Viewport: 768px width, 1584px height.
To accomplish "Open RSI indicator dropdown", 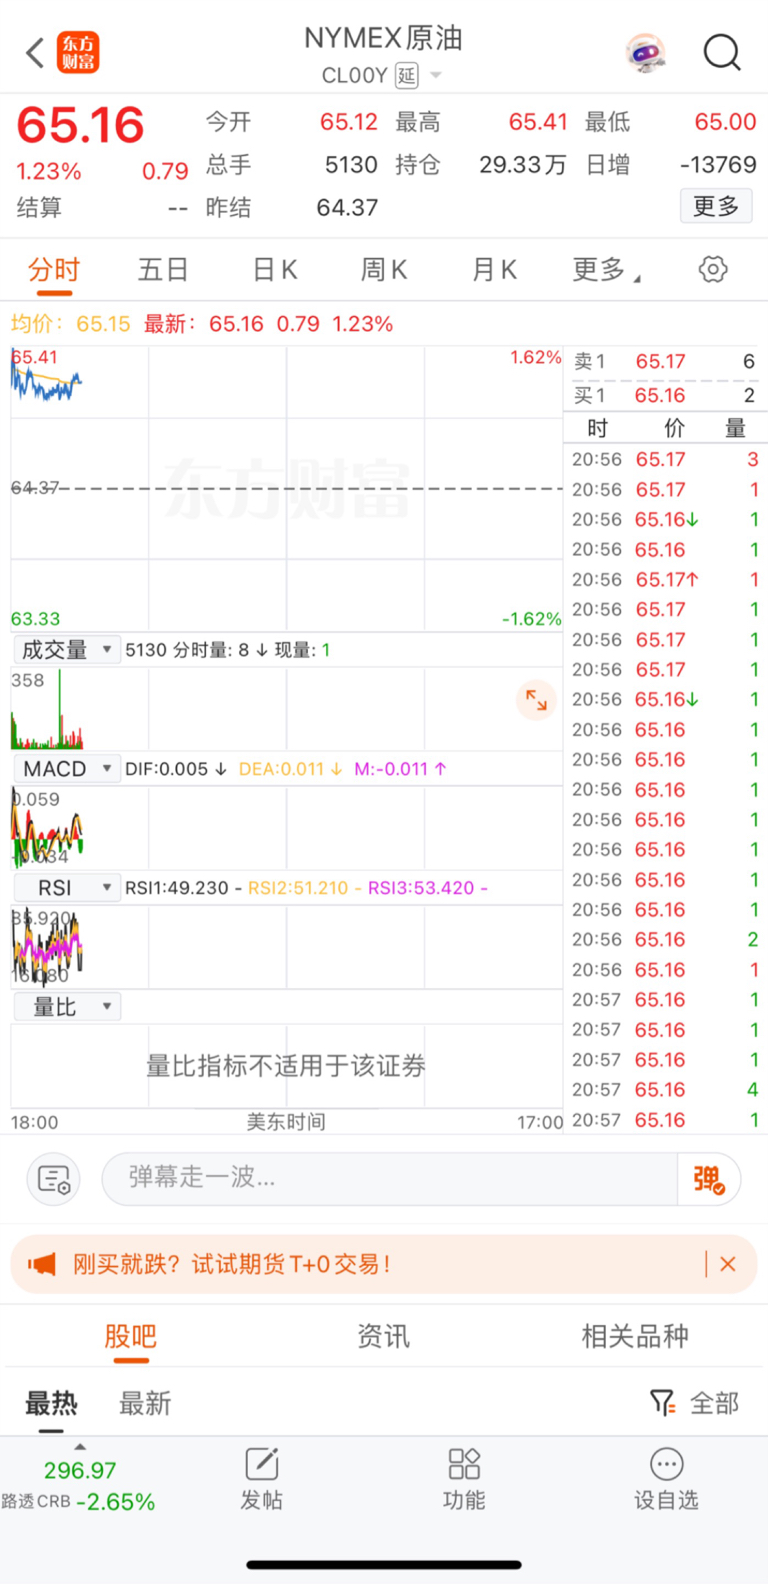I will 67,888.
